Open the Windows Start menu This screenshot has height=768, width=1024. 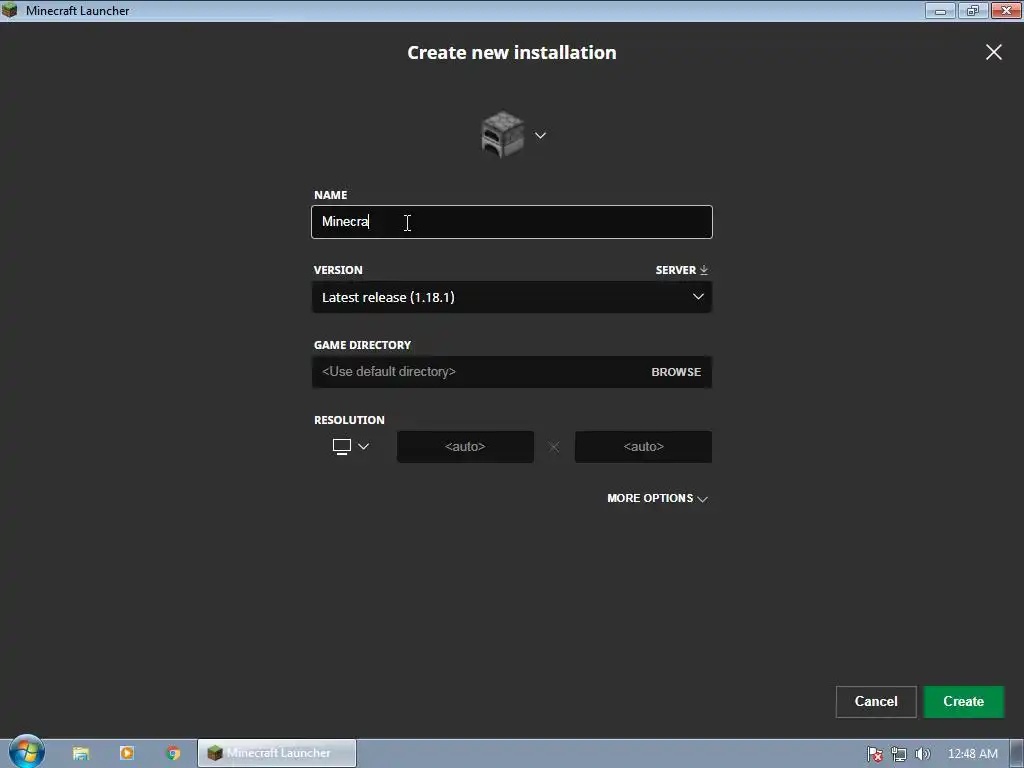tap(27, 752)
